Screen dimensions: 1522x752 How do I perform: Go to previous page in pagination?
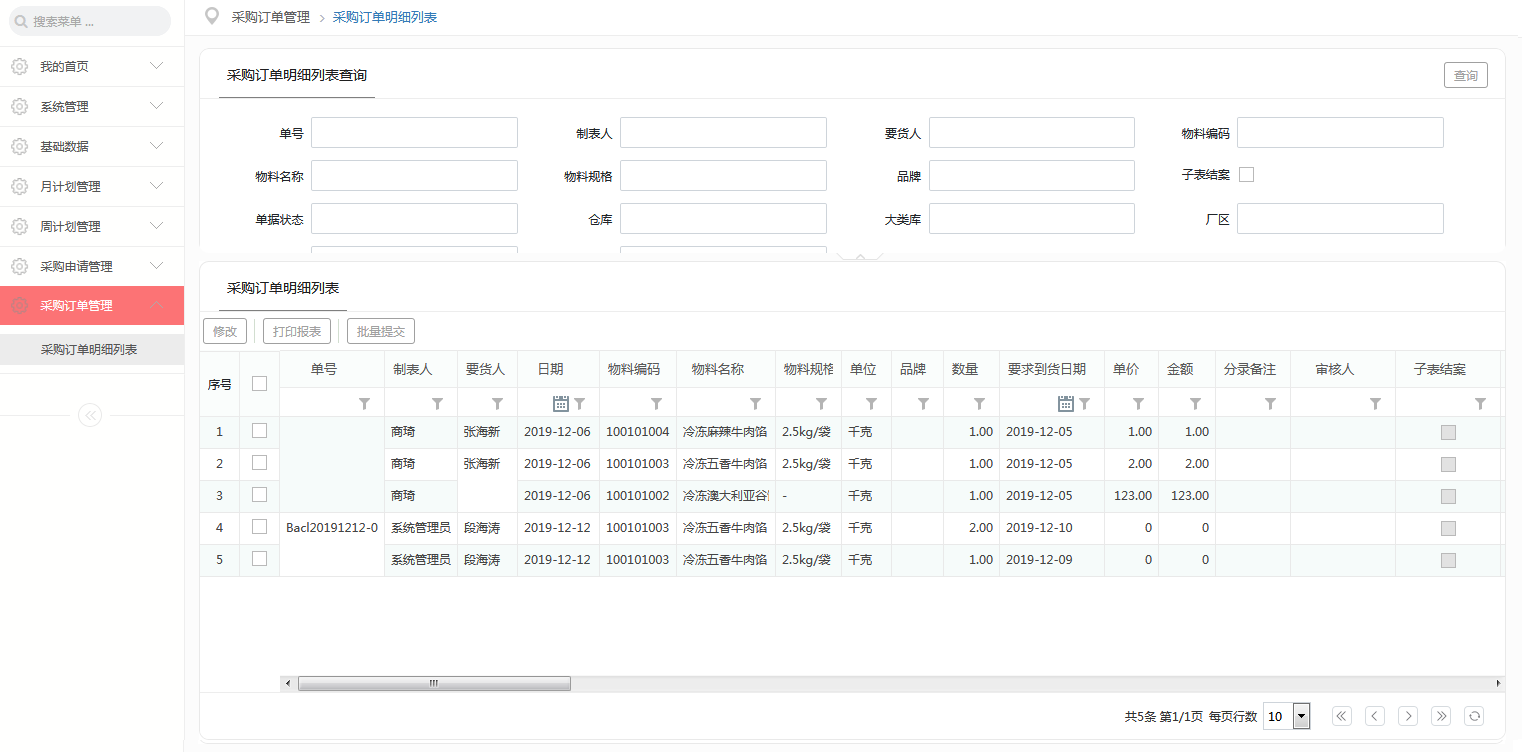(x=1375, y=715)
